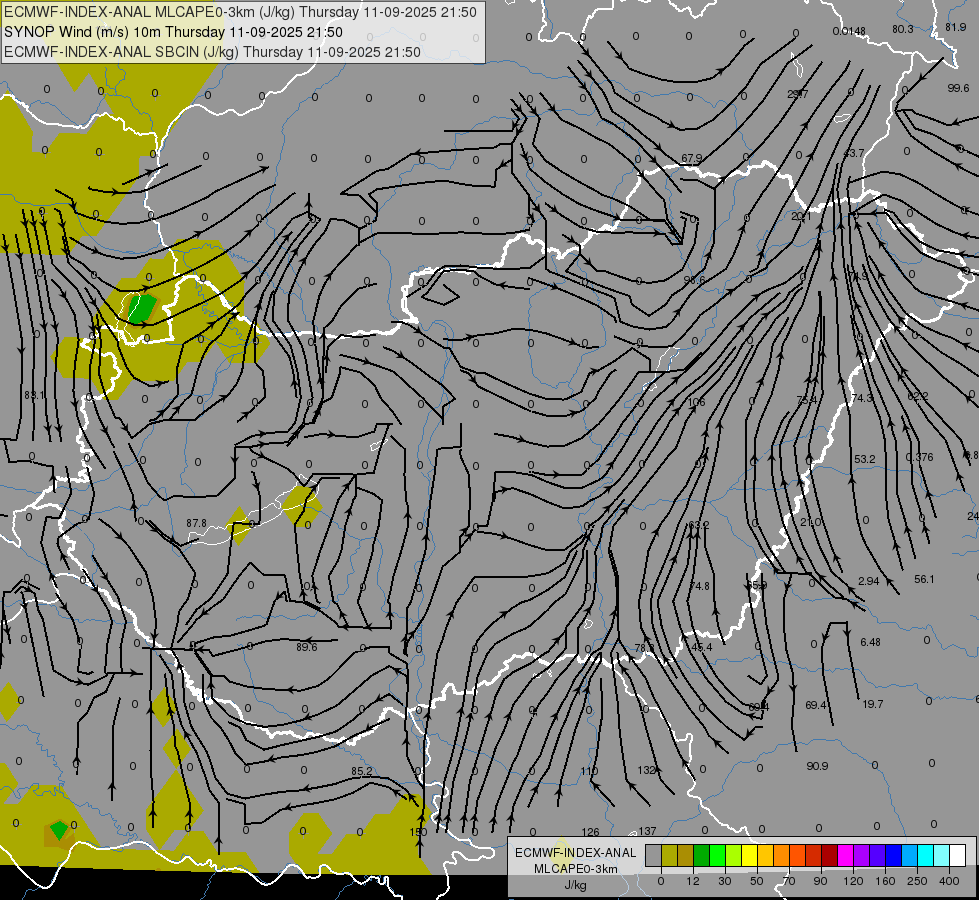The height and width of the screenshot is (900, 979).
Task: Click the 56.1 value on the map
Action: [924, 579]
